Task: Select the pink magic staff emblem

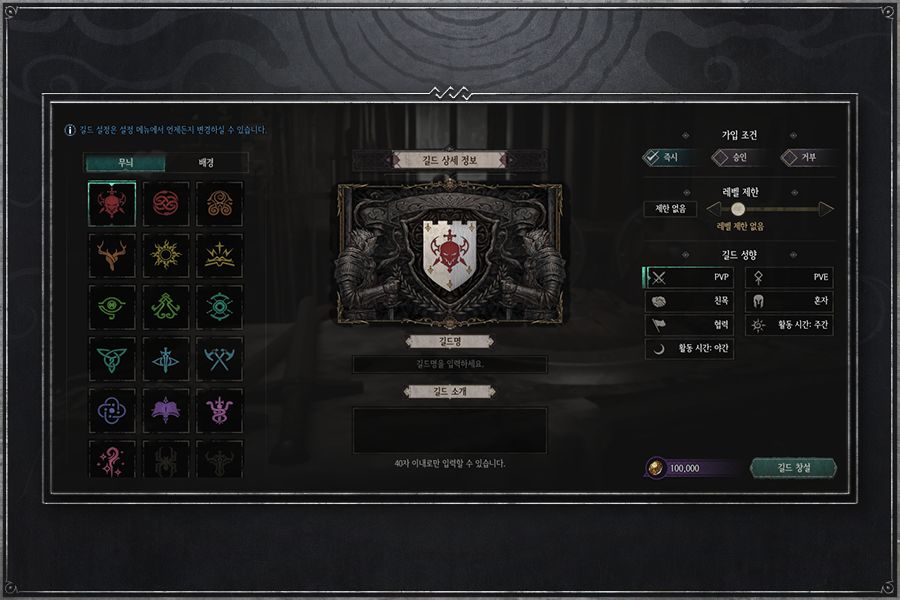Action: coord(112,459)
